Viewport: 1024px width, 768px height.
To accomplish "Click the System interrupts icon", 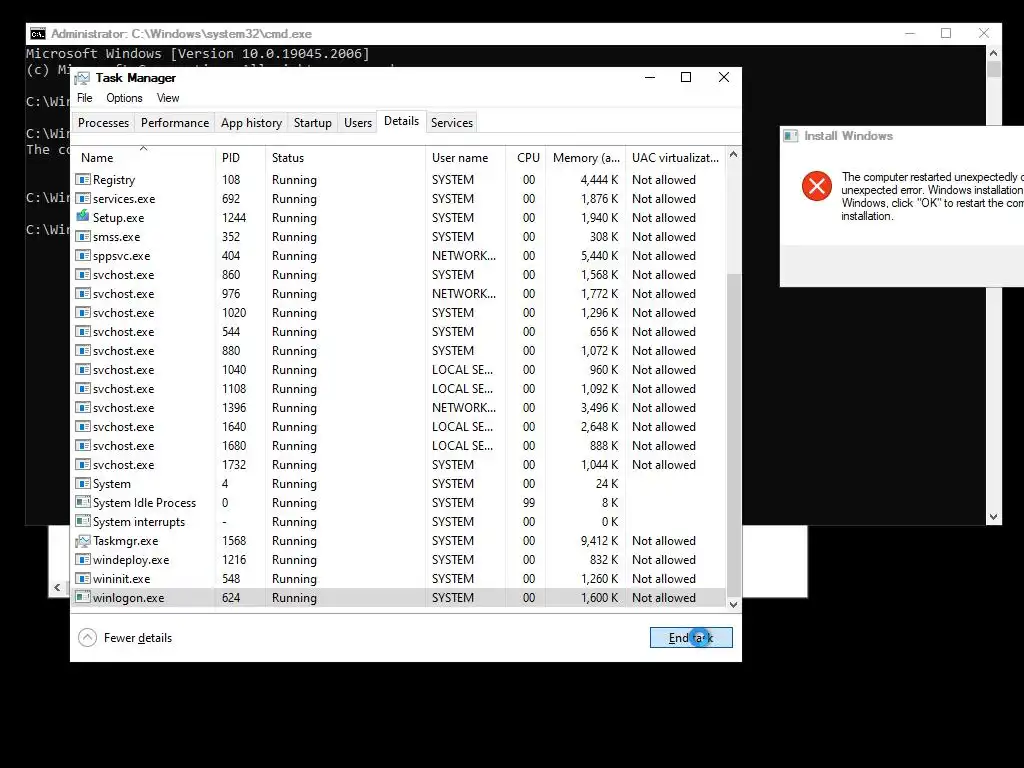I will coord(83,522).
